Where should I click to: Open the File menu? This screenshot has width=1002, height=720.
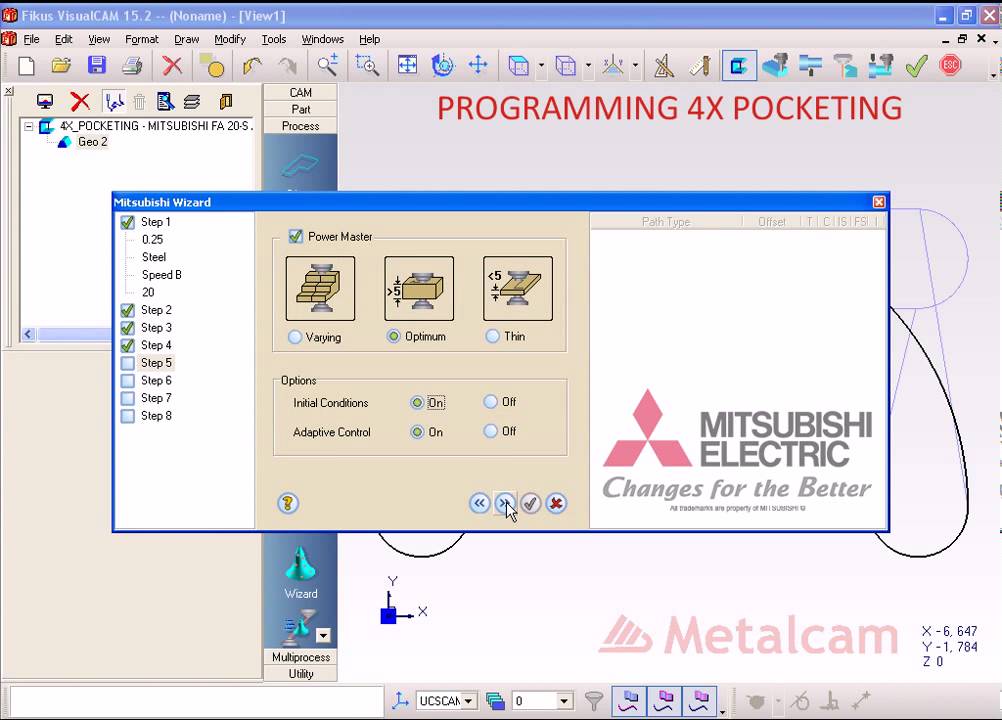point(31,39)
